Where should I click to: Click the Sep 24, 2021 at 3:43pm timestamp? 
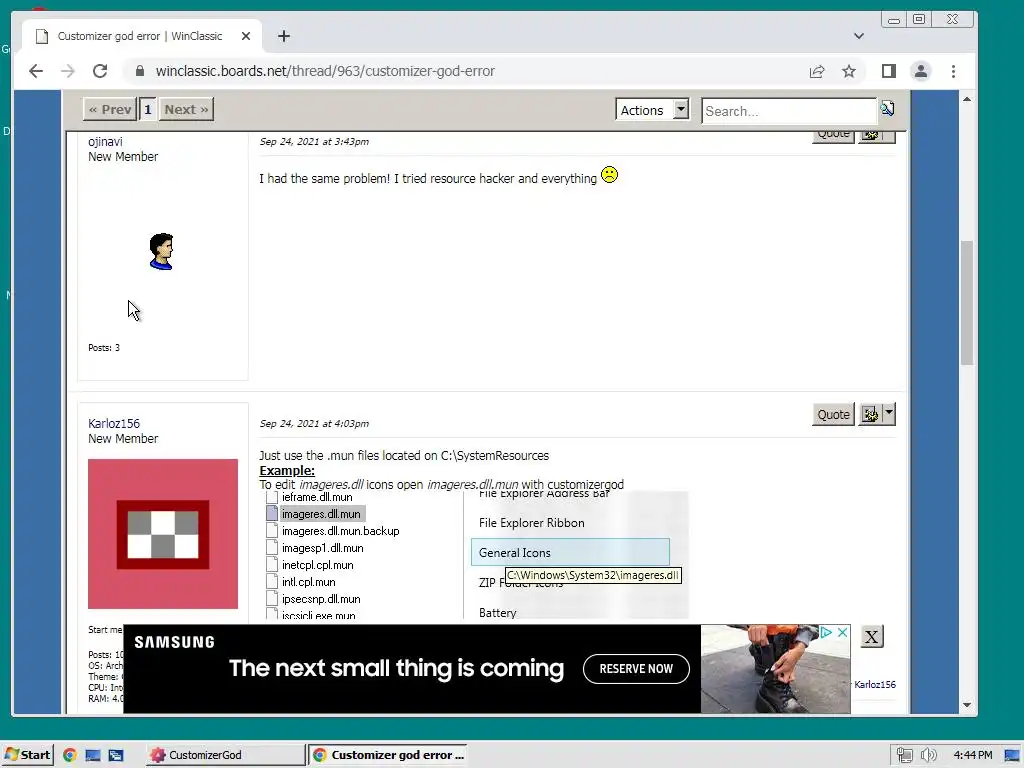coord(314,141)
